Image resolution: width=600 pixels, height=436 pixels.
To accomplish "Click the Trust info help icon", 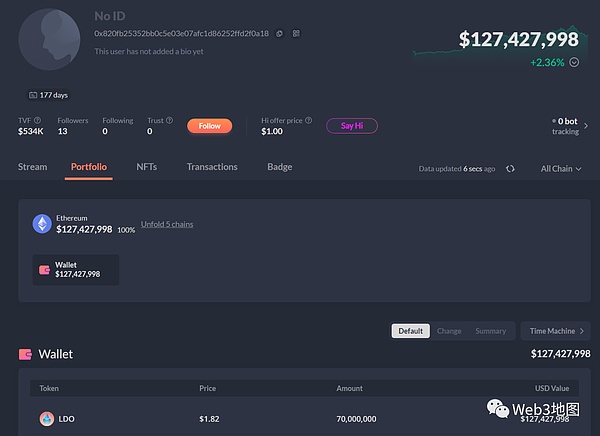I will (x=171, y=120).
